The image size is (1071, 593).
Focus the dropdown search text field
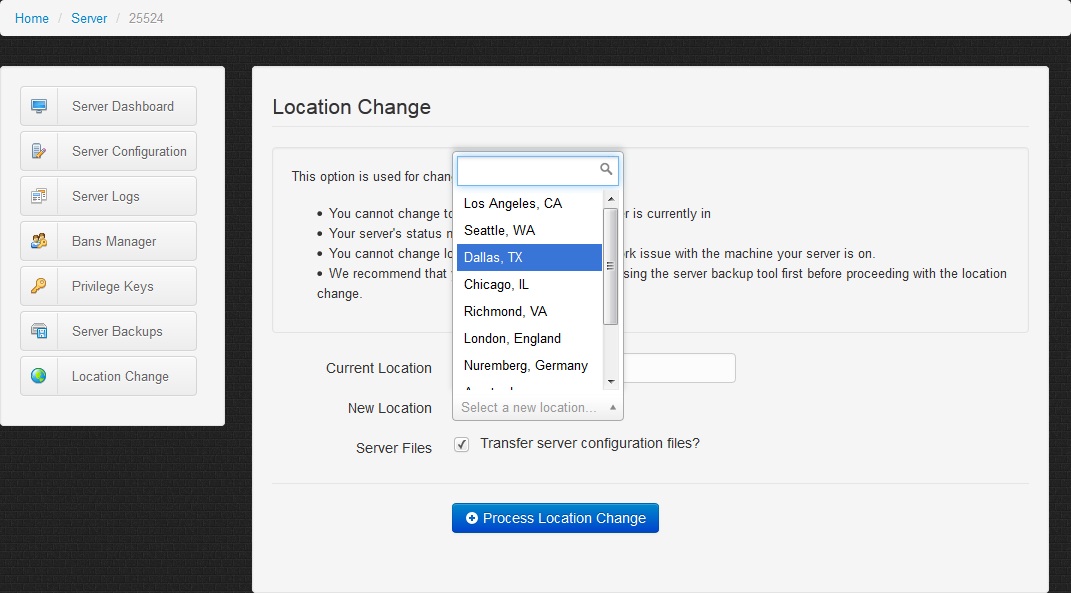point(528,171)
